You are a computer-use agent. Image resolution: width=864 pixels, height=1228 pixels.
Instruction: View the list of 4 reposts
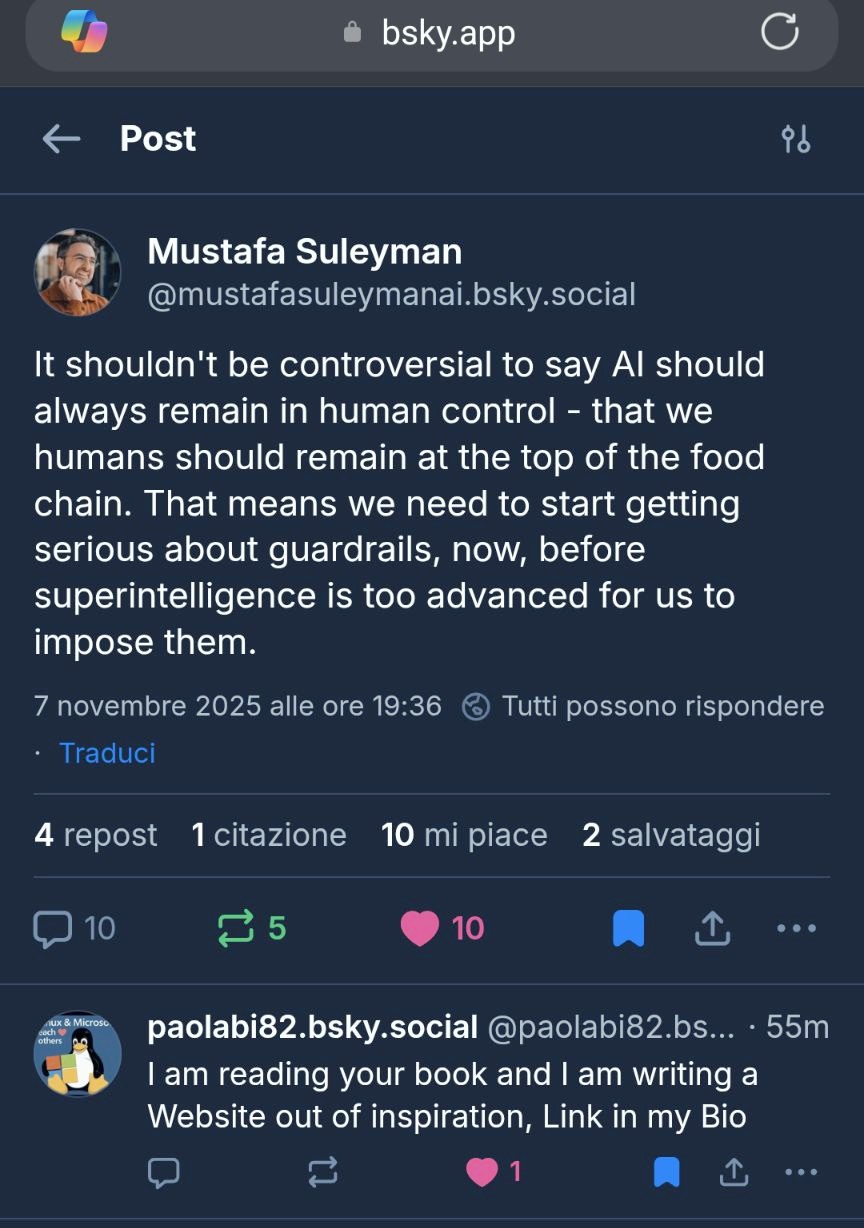click(96, 835)
